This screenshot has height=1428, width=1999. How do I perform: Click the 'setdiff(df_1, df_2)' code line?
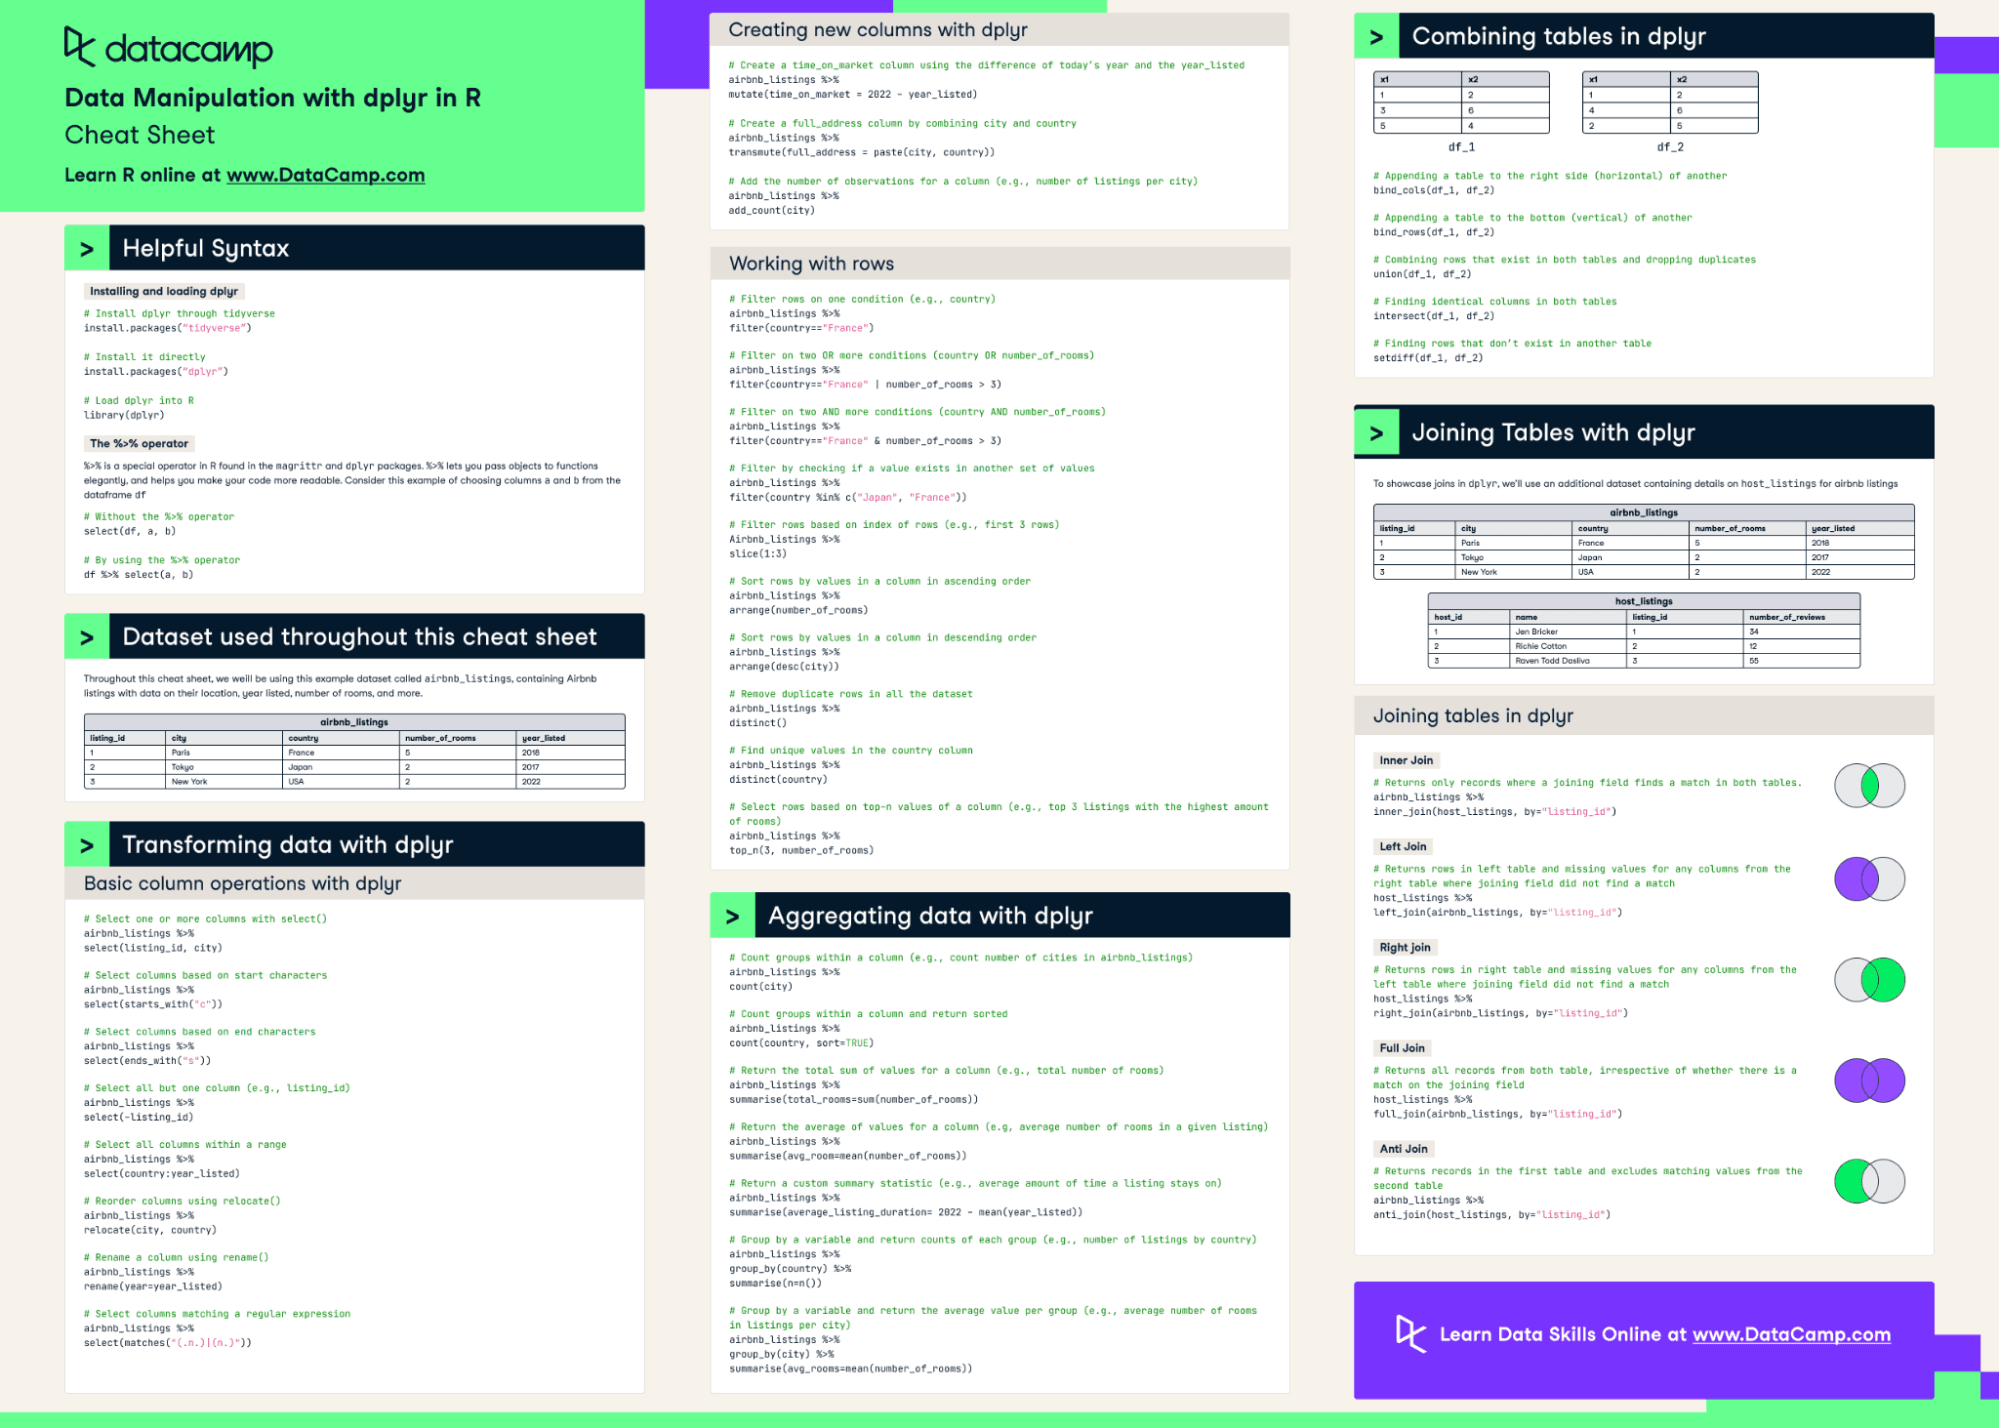tap(1428, 358)
